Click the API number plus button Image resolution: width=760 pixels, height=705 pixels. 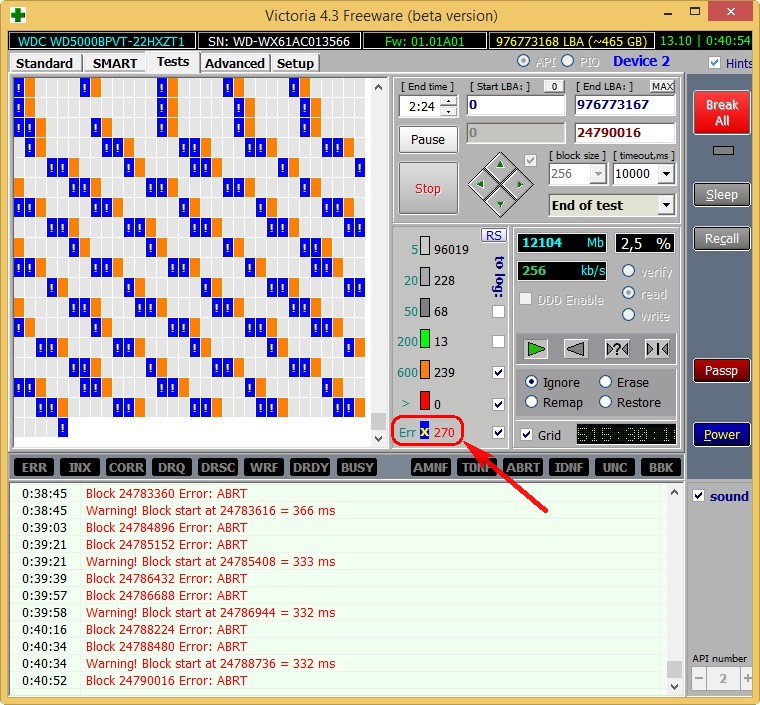747,678
